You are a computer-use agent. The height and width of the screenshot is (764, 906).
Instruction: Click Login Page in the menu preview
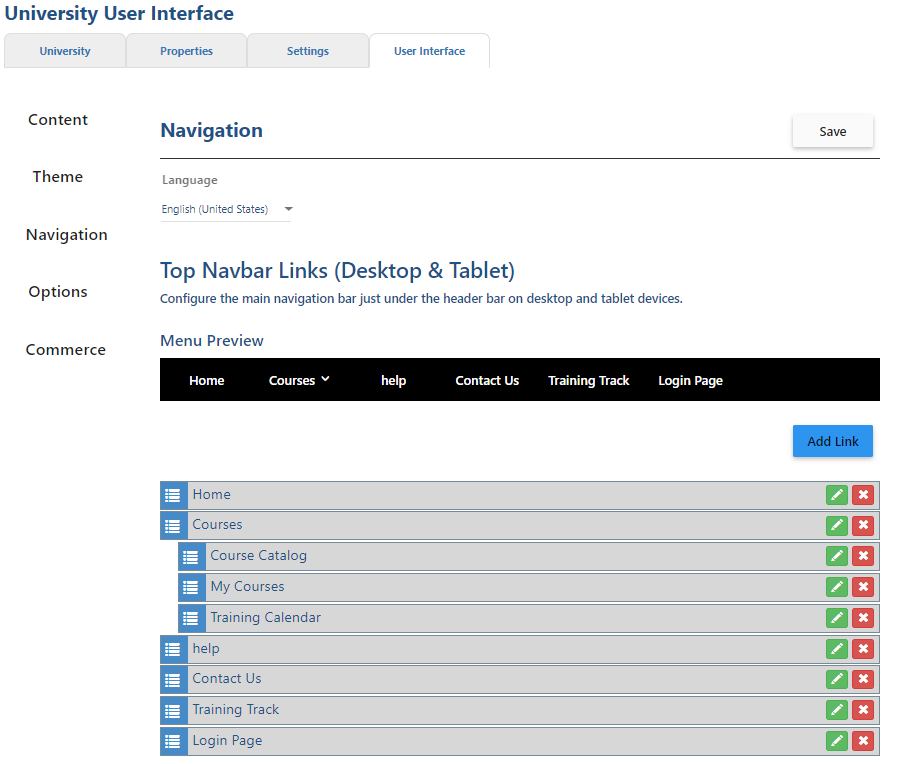[x=690, y=380]
